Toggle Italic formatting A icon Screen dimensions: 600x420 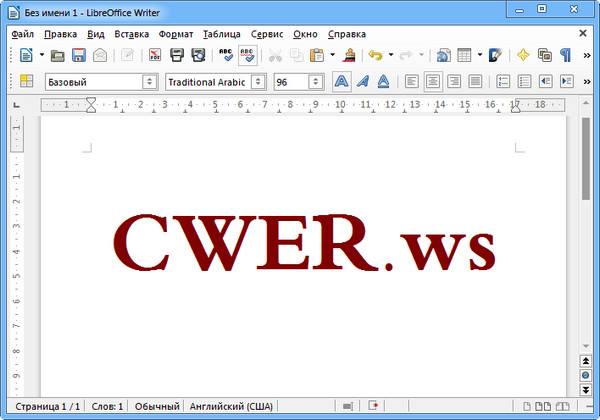[363, 81]
